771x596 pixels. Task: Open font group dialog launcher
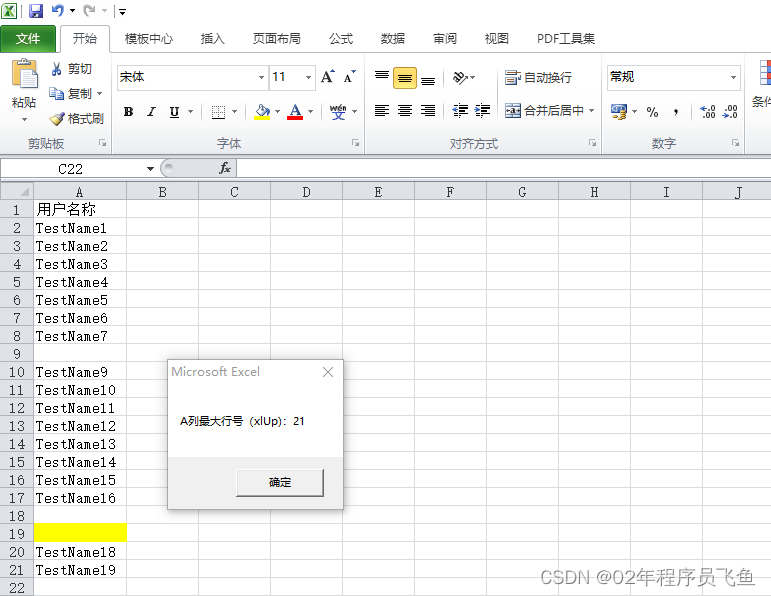point(356,143)
